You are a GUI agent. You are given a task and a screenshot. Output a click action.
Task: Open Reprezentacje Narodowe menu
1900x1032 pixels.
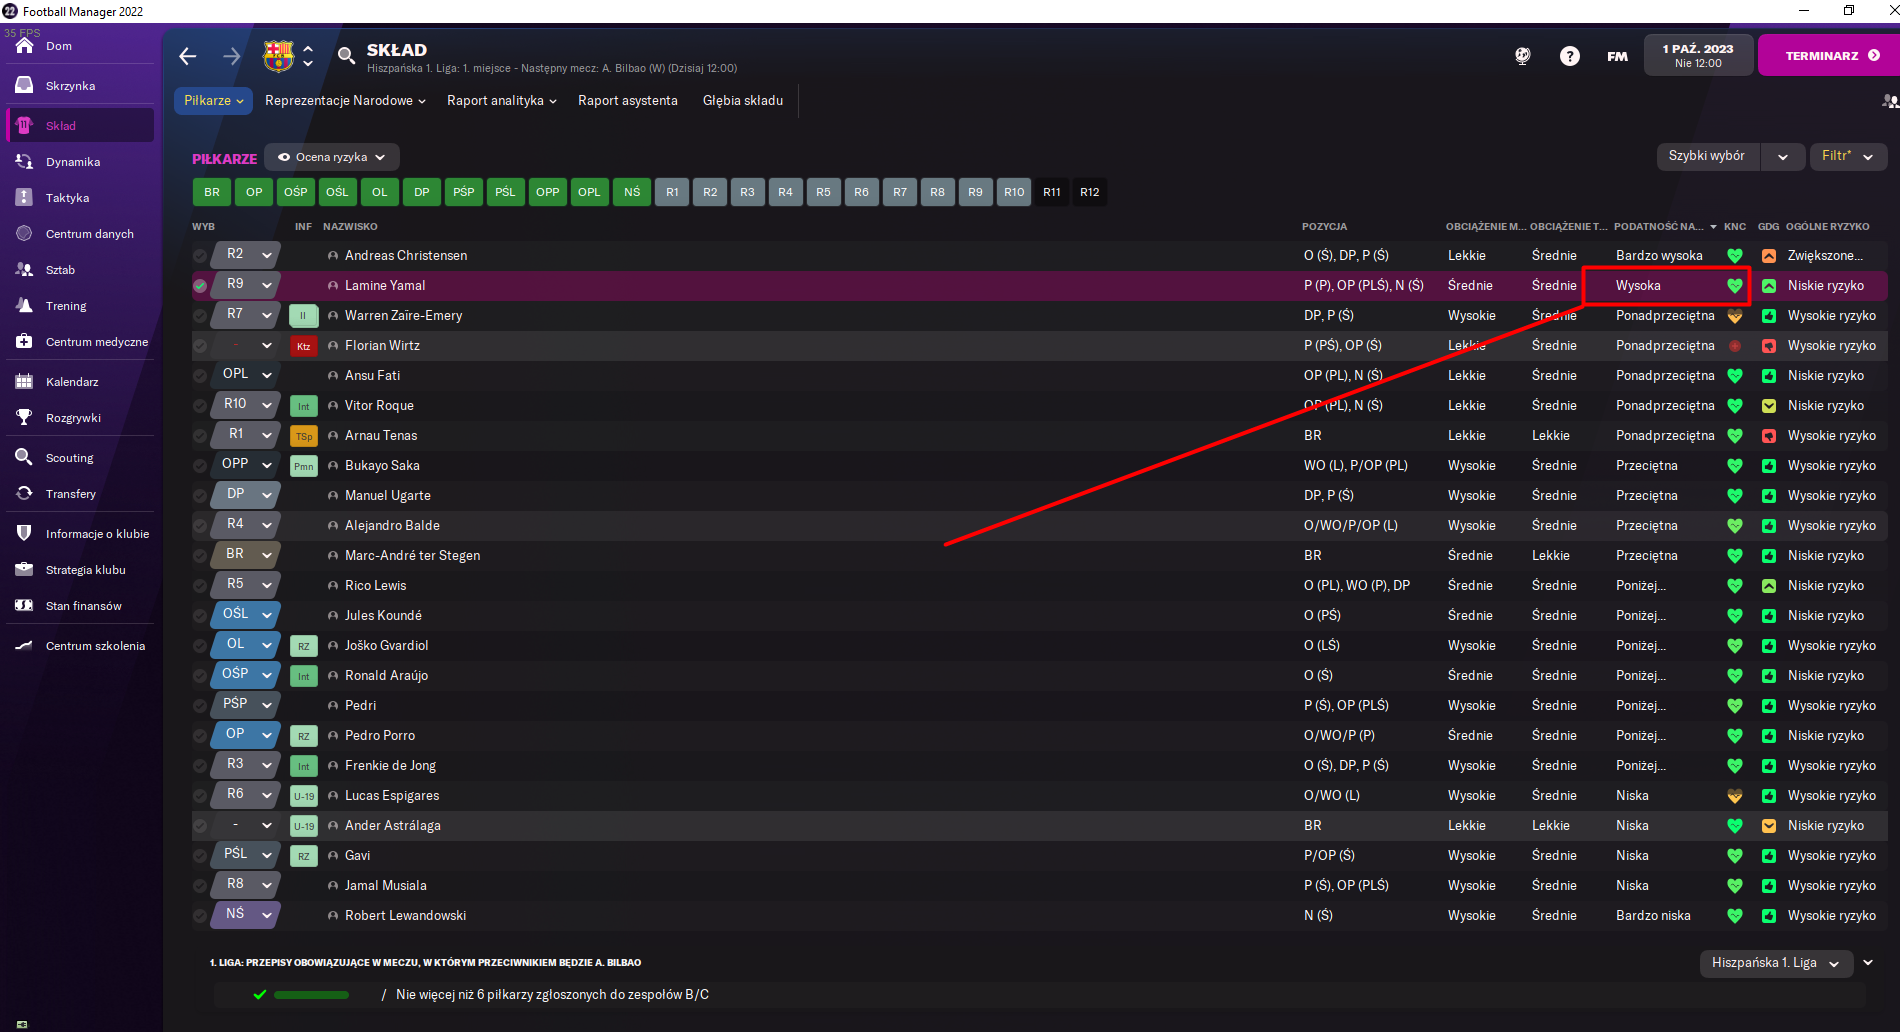(x=345, y=101)
